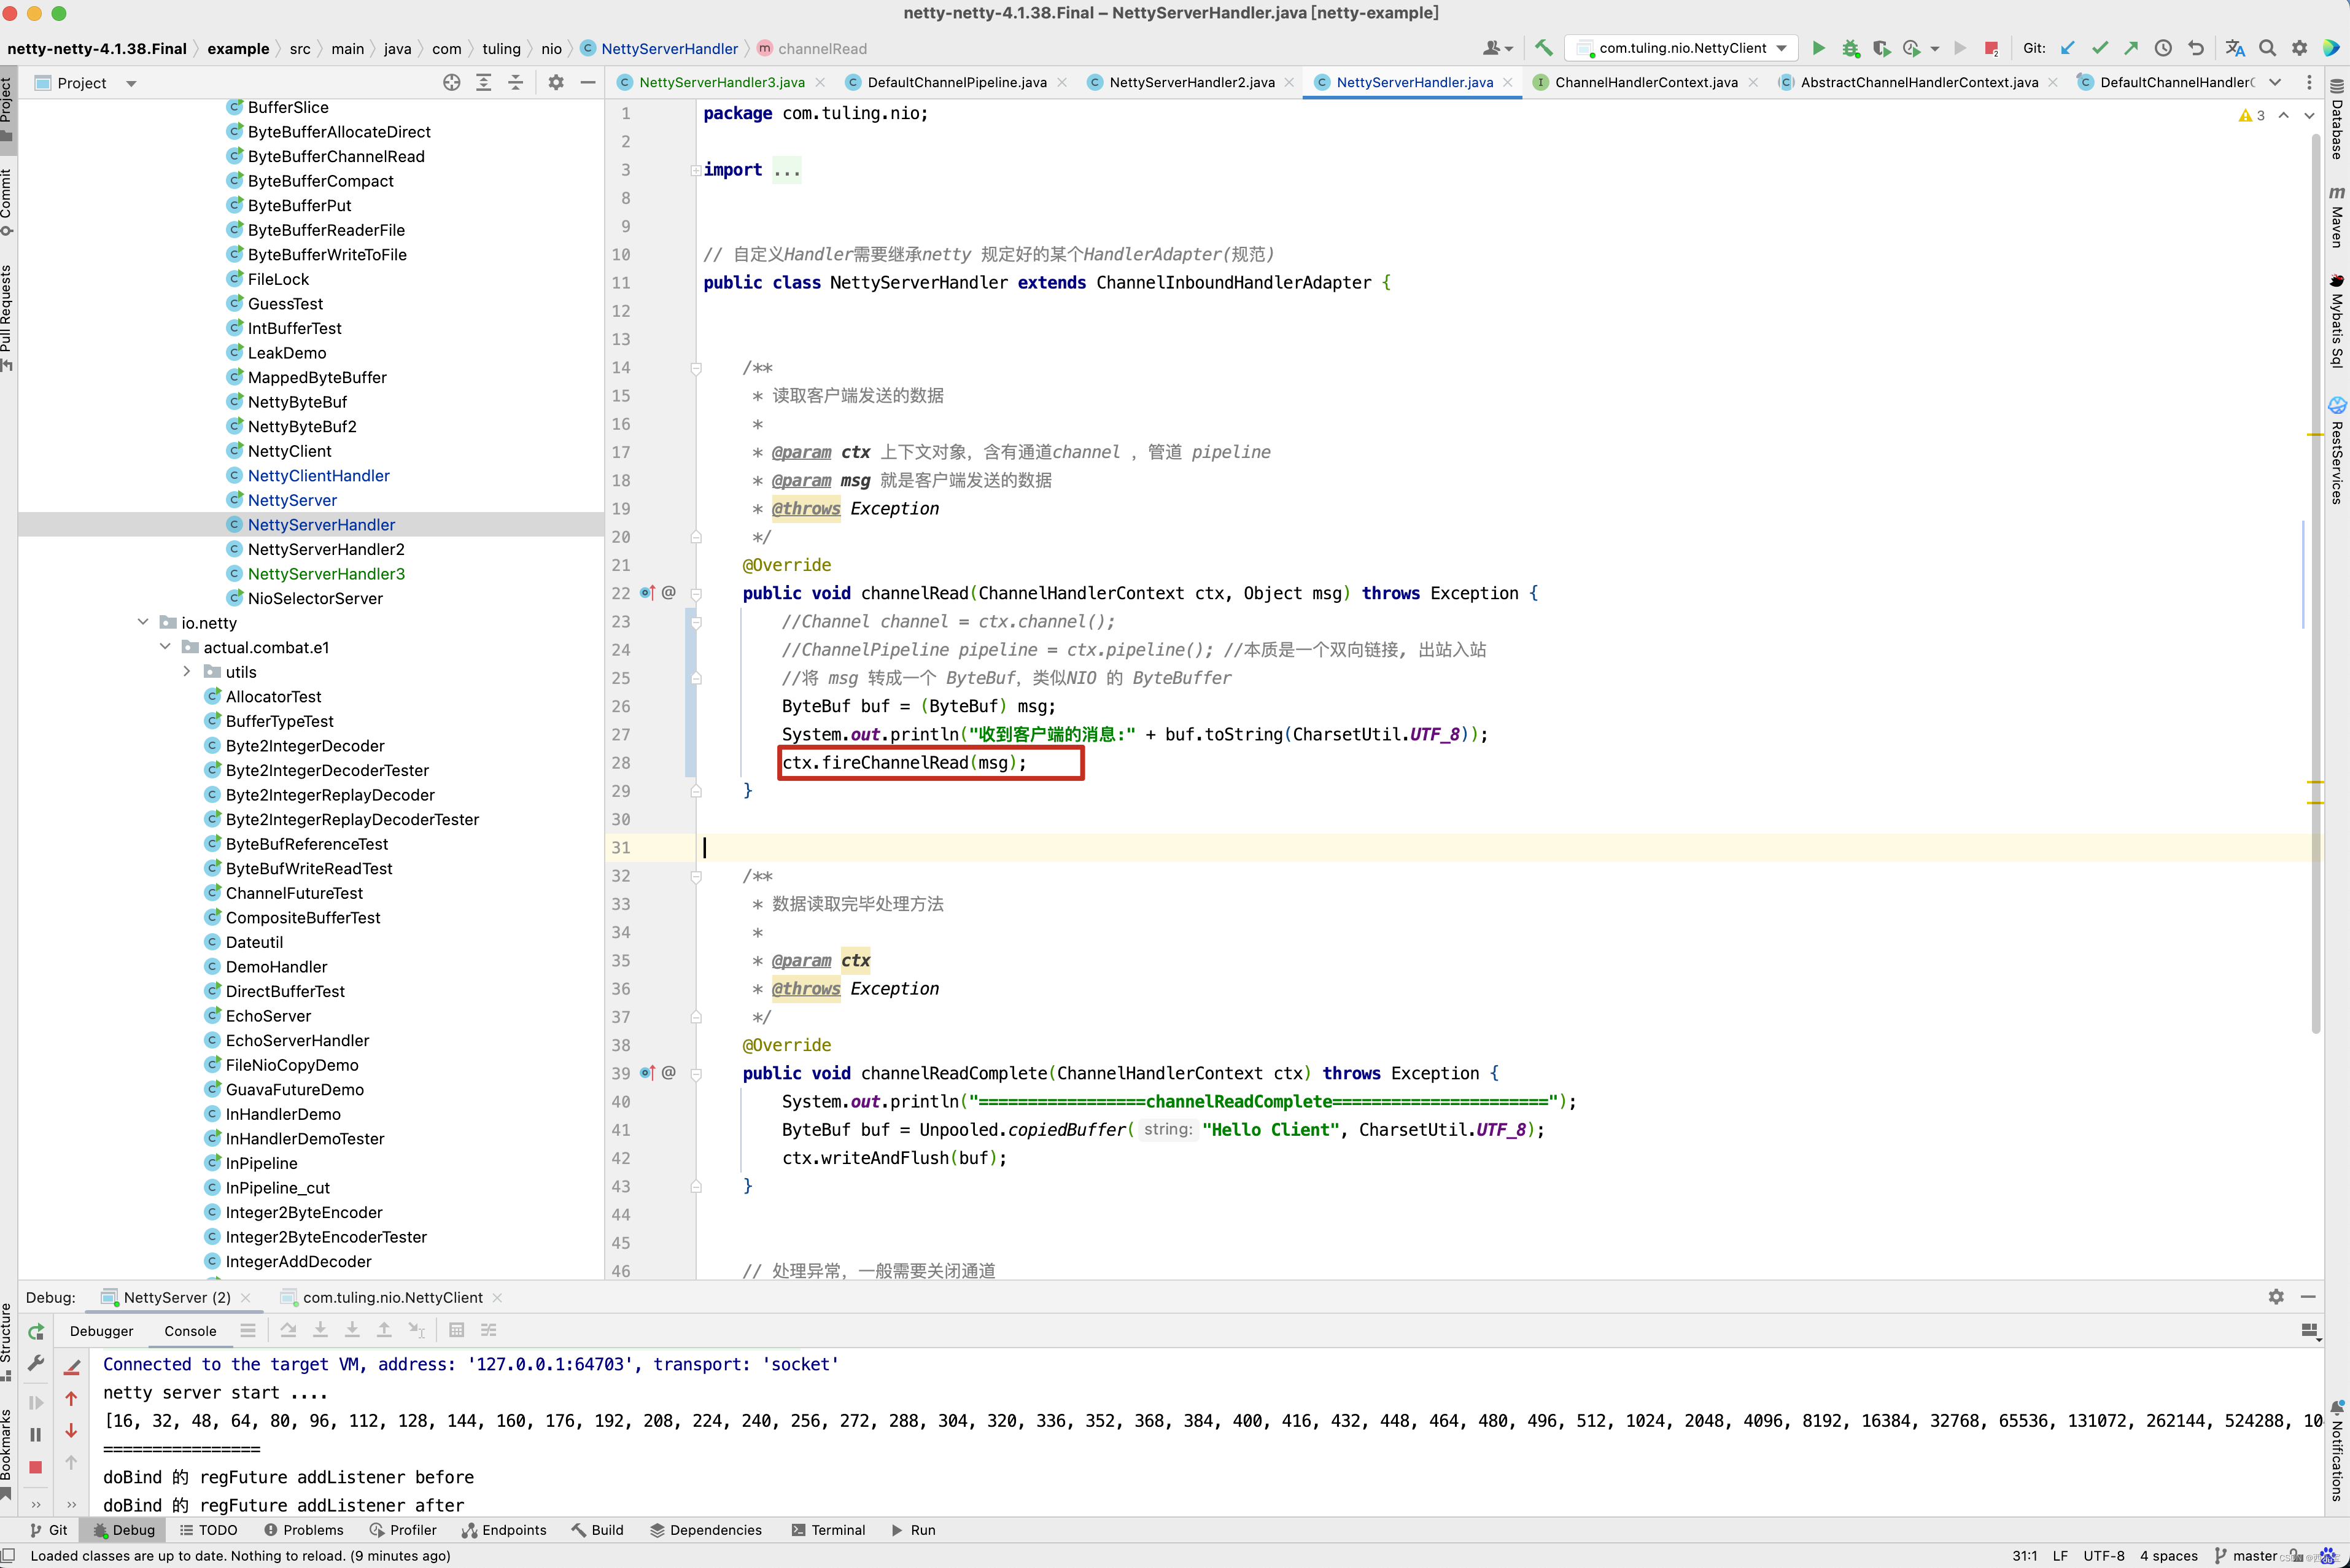
Task: Collapse the io.netty package node
Action: click(x=143, y=623)
